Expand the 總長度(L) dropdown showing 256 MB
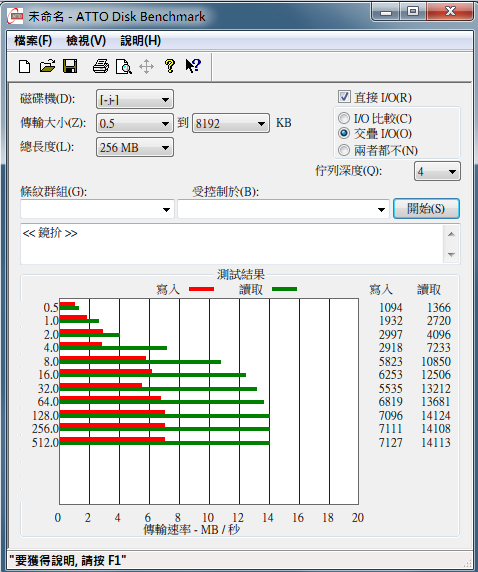 pyautogui.click(x=135, y=147)
